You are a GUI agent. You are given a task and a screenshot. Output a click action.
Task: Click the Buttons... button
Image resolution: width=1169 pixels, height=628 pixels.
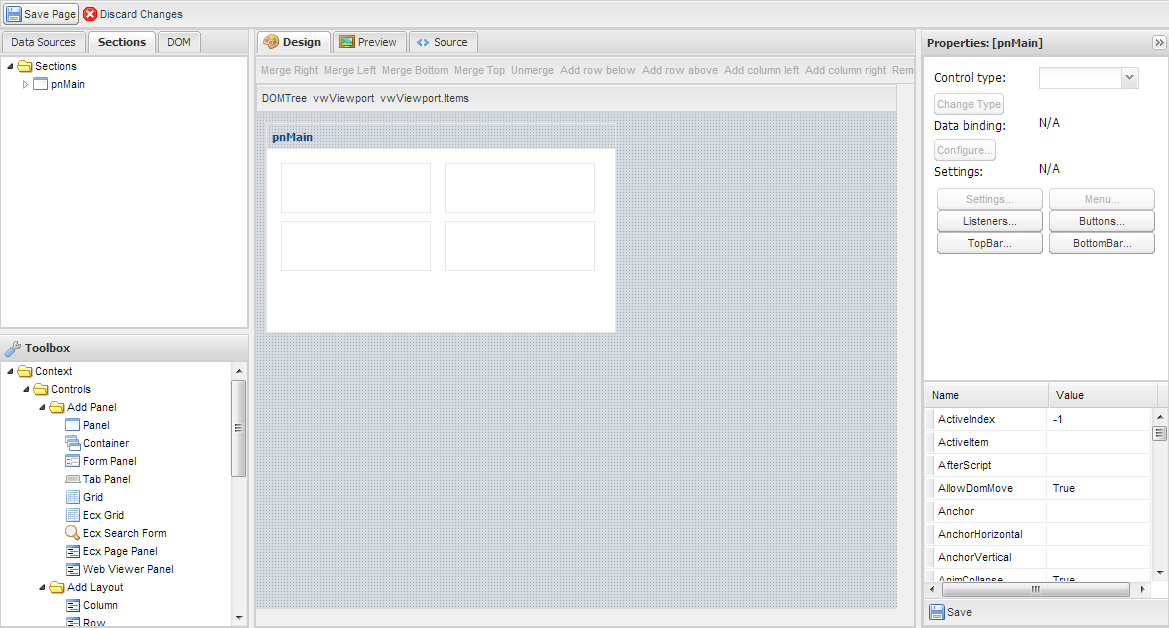click(1102, 222)
